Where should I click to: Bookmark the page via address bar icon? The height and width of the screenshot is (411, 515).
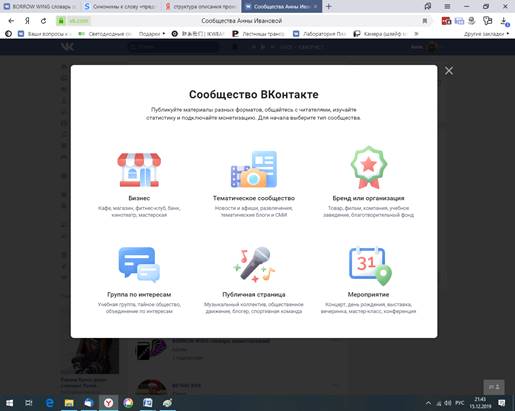pos(425,21)
